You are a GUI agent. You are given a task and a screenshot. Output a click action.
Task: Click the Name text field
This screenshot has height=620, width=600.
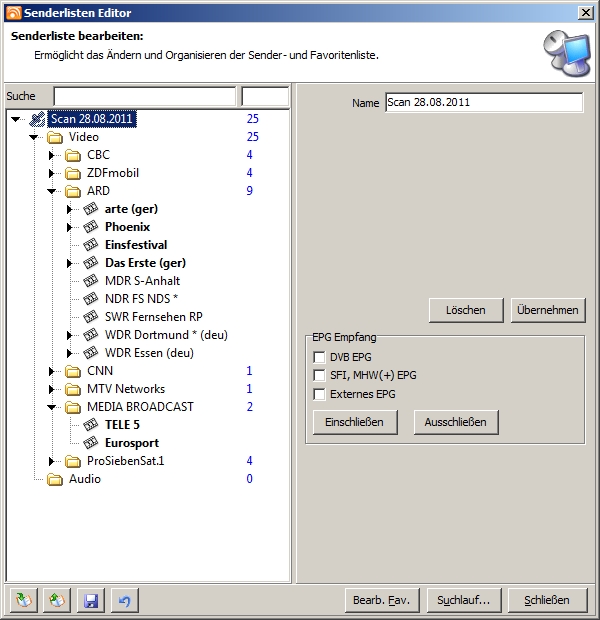484,102
